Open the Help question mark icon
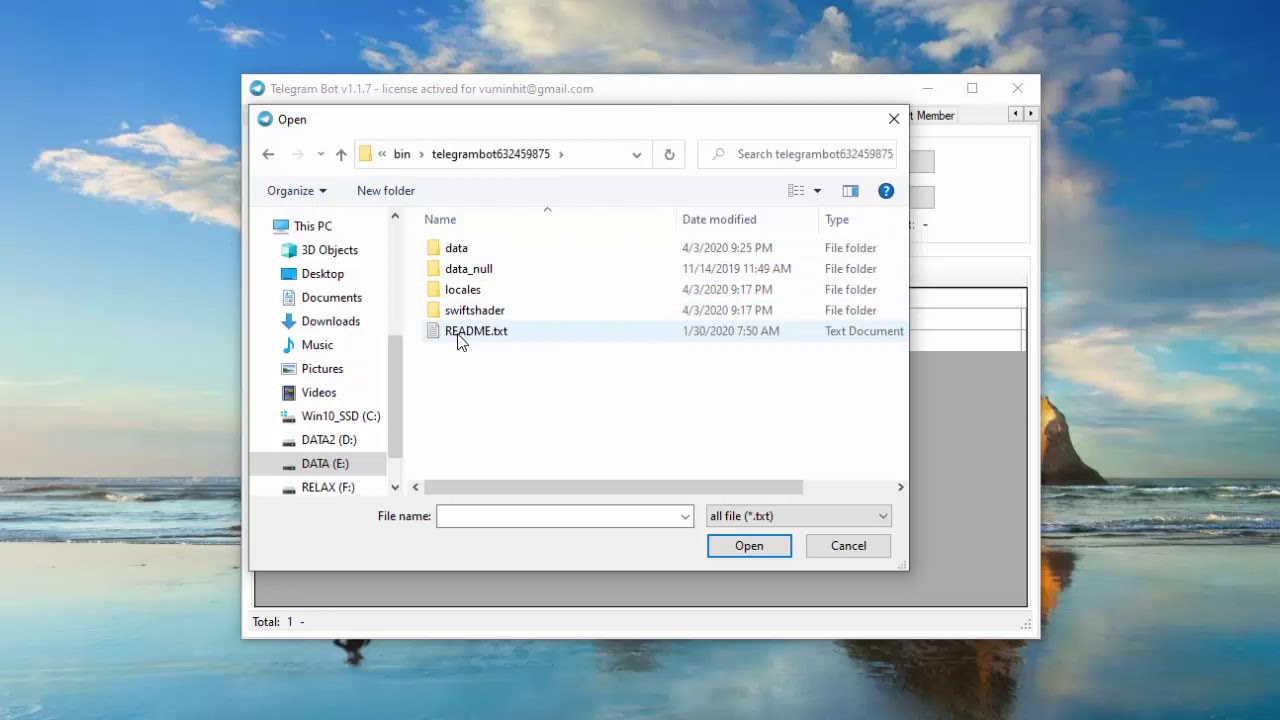This screenshot has width=1280, height=720. tap(885, 191)
